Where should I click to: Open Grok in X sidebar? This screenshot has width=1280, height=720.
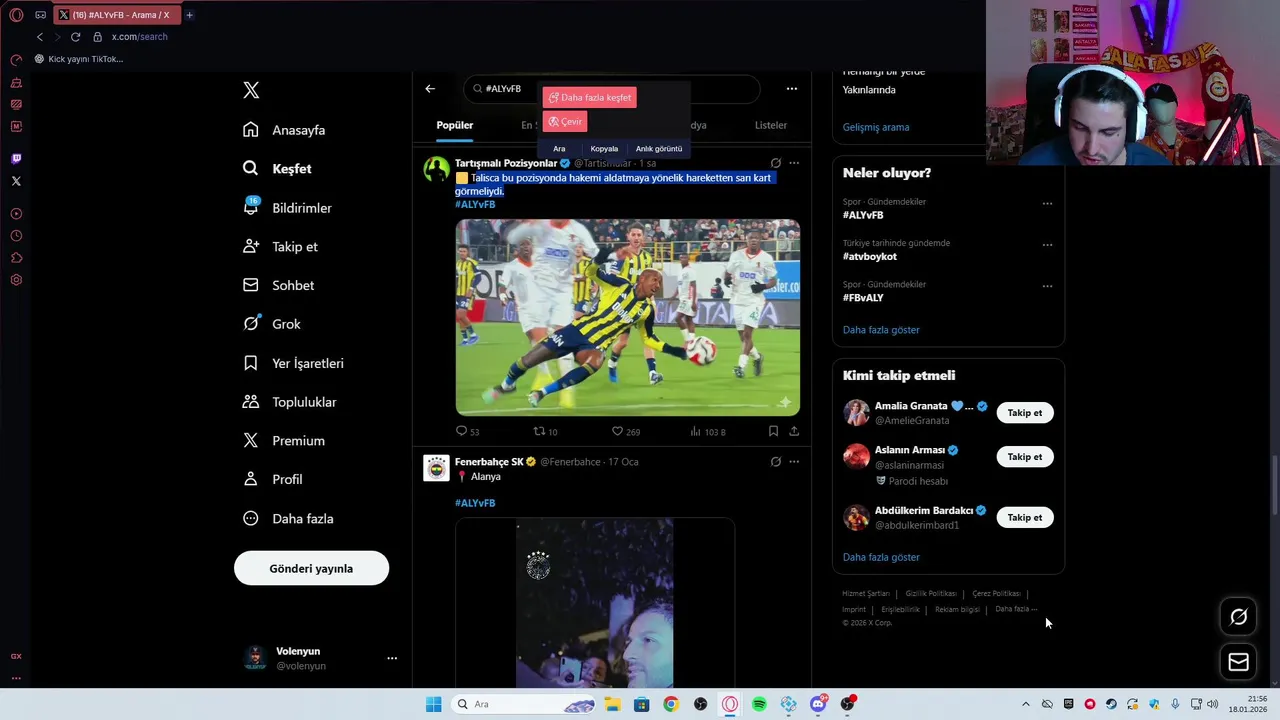(x=272, y=324)
